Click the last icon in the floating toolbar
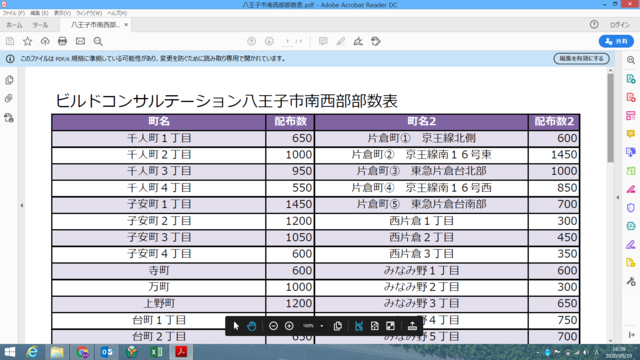 [412, 326]
